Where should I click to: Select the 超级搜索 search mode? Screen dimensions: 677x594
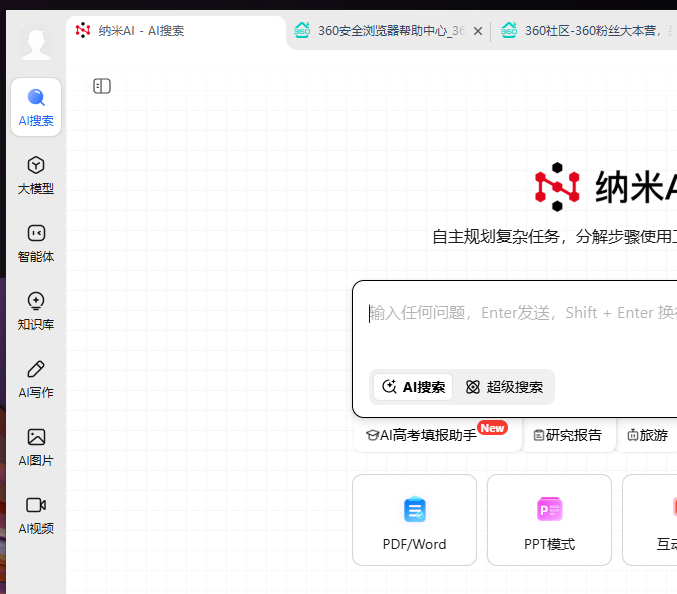pos(504,387)
